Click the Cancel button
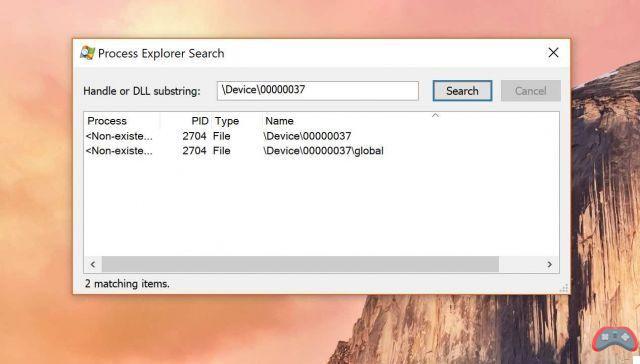Screen dimensions: 640x364 531,91
